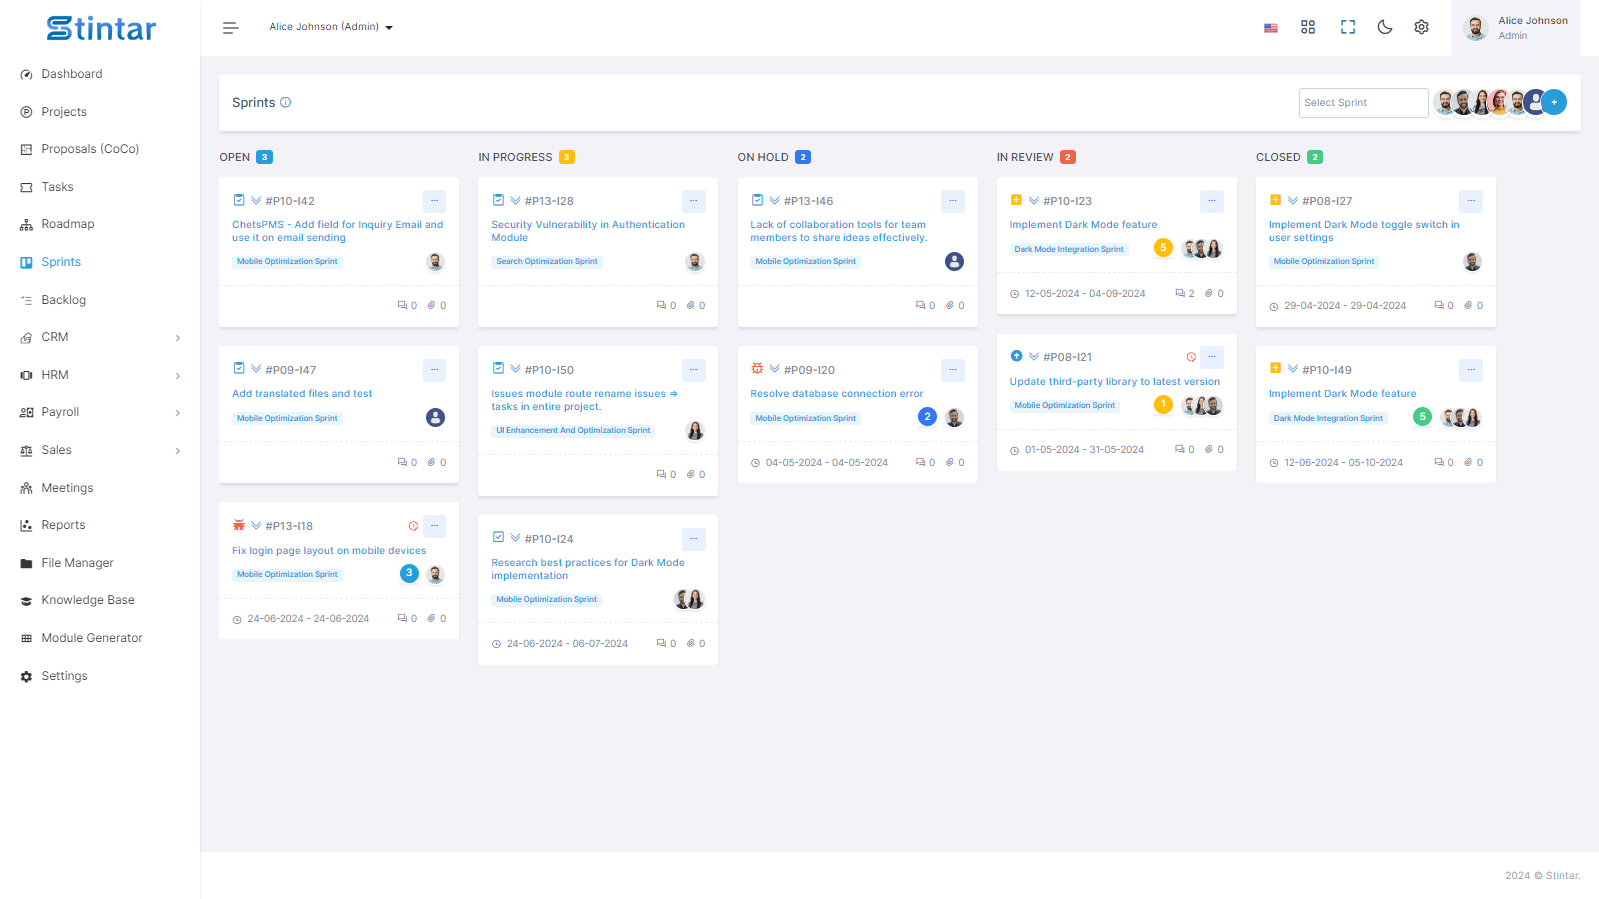Image resolution: width=1599 pixels, height=899 pixels.
Task: Click the Sprints info icon
Action: [x=286, y=102]
